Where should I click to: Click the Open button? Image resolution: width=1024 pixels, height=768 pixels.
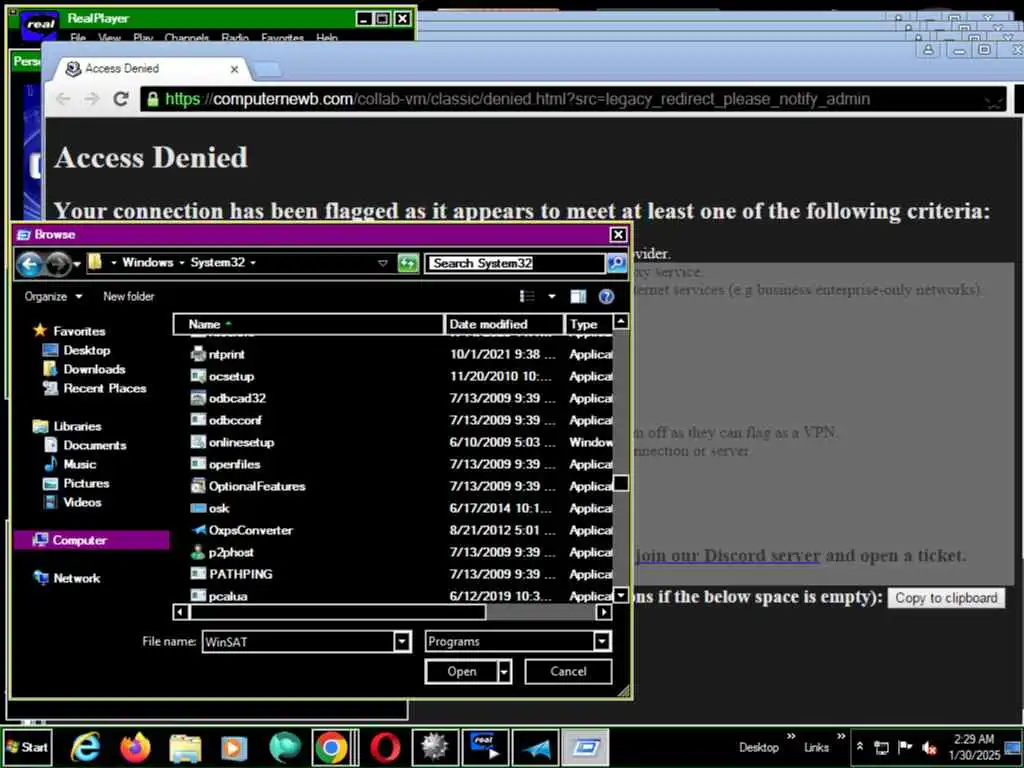point(461,672)
